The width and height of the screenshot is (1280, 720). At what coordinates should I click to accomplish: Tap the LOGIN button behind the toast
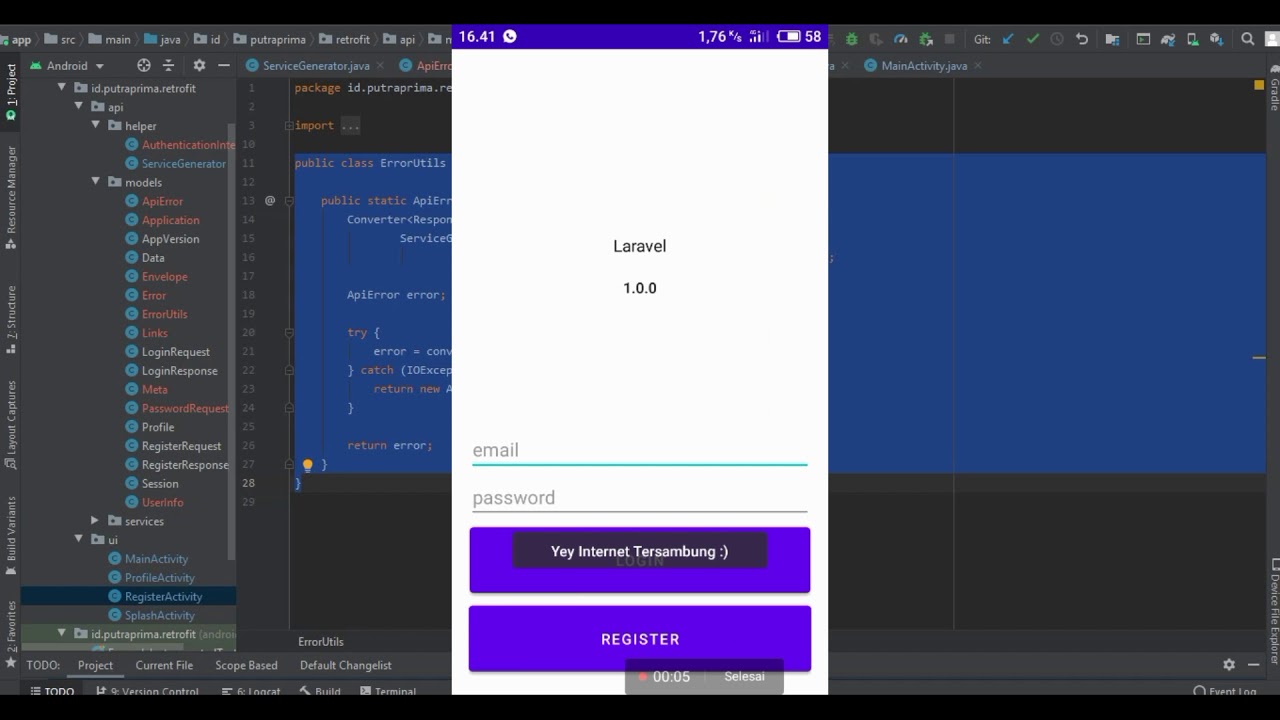point(640,561)
